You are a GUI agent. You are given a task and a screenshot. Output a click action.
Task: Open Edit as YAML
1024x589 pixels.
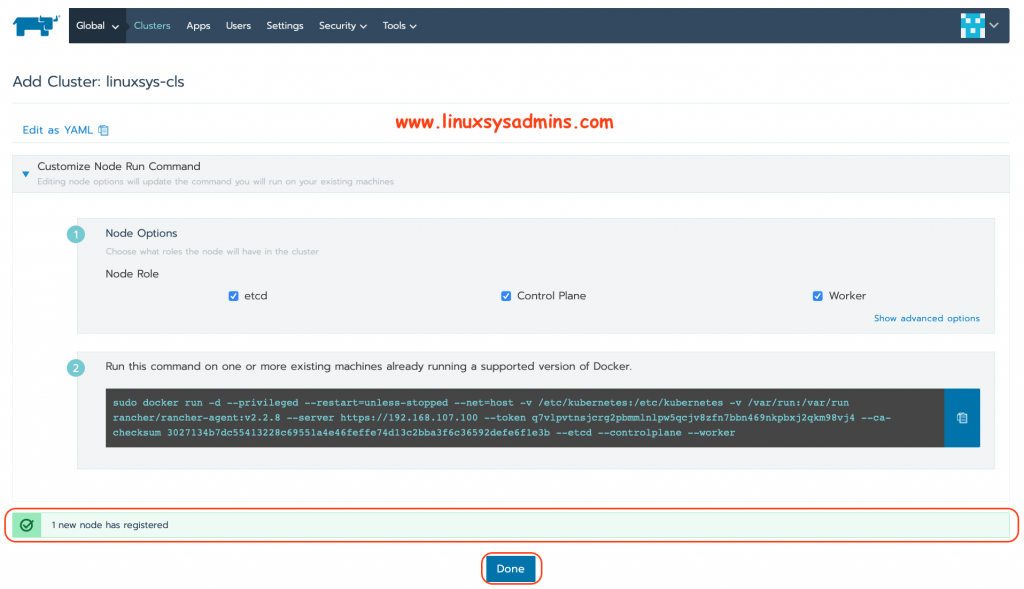[x=57, y=130]
